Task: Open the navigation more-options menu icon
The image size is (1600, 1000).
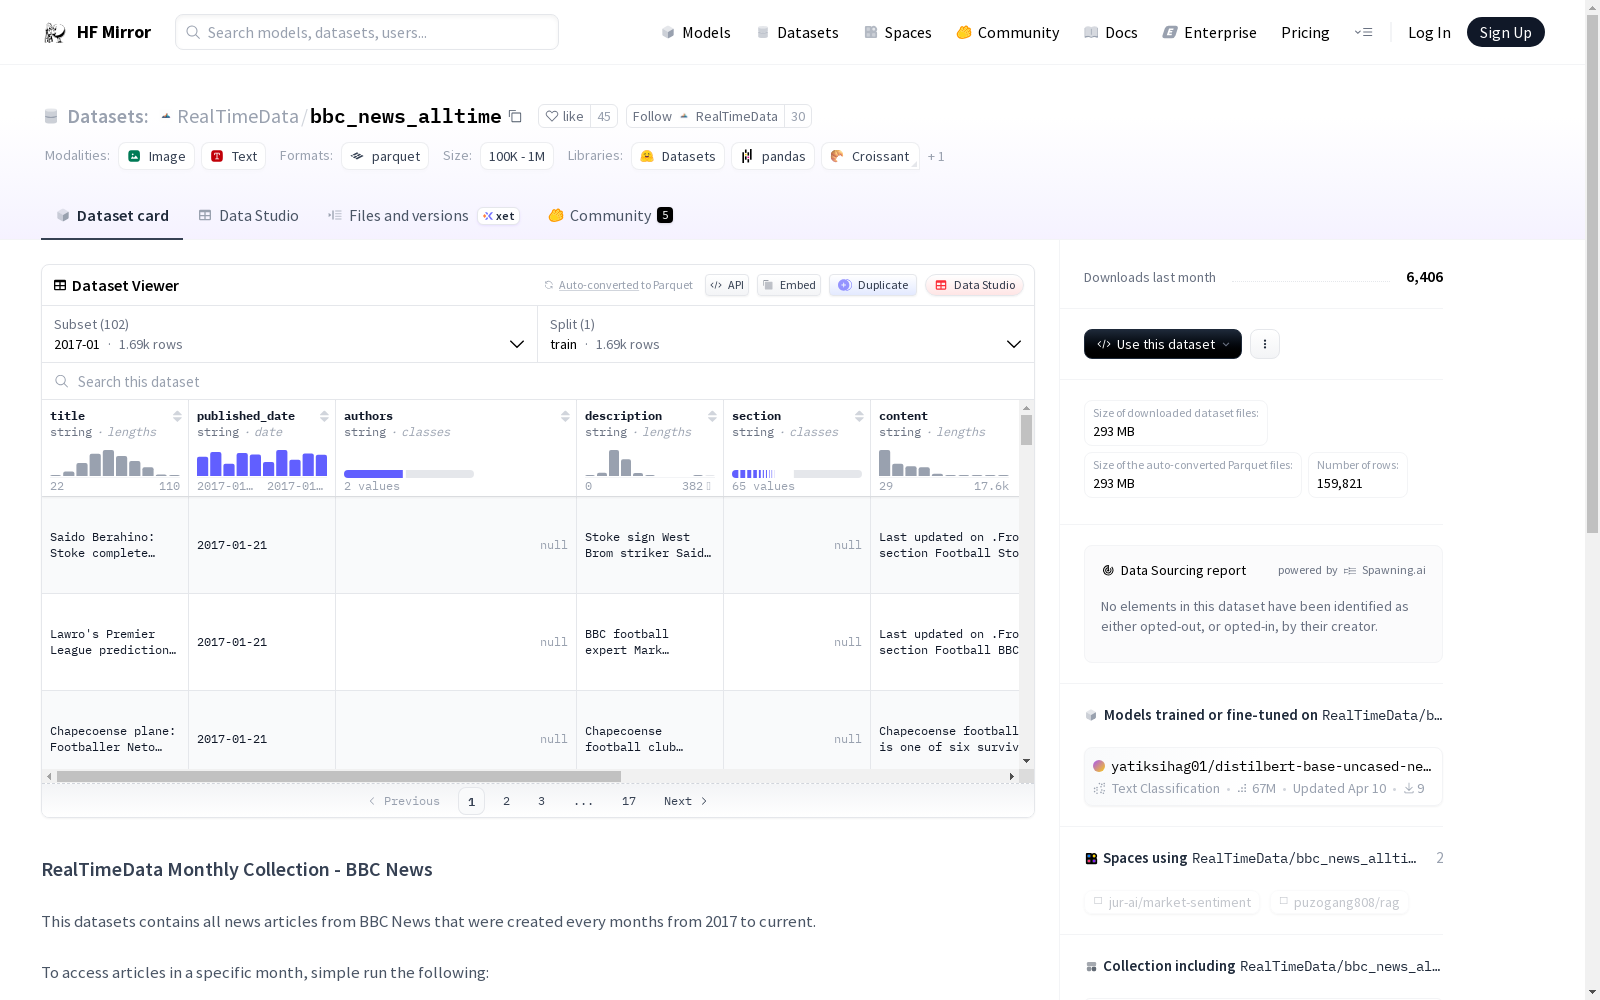Action: point(1363,32)
